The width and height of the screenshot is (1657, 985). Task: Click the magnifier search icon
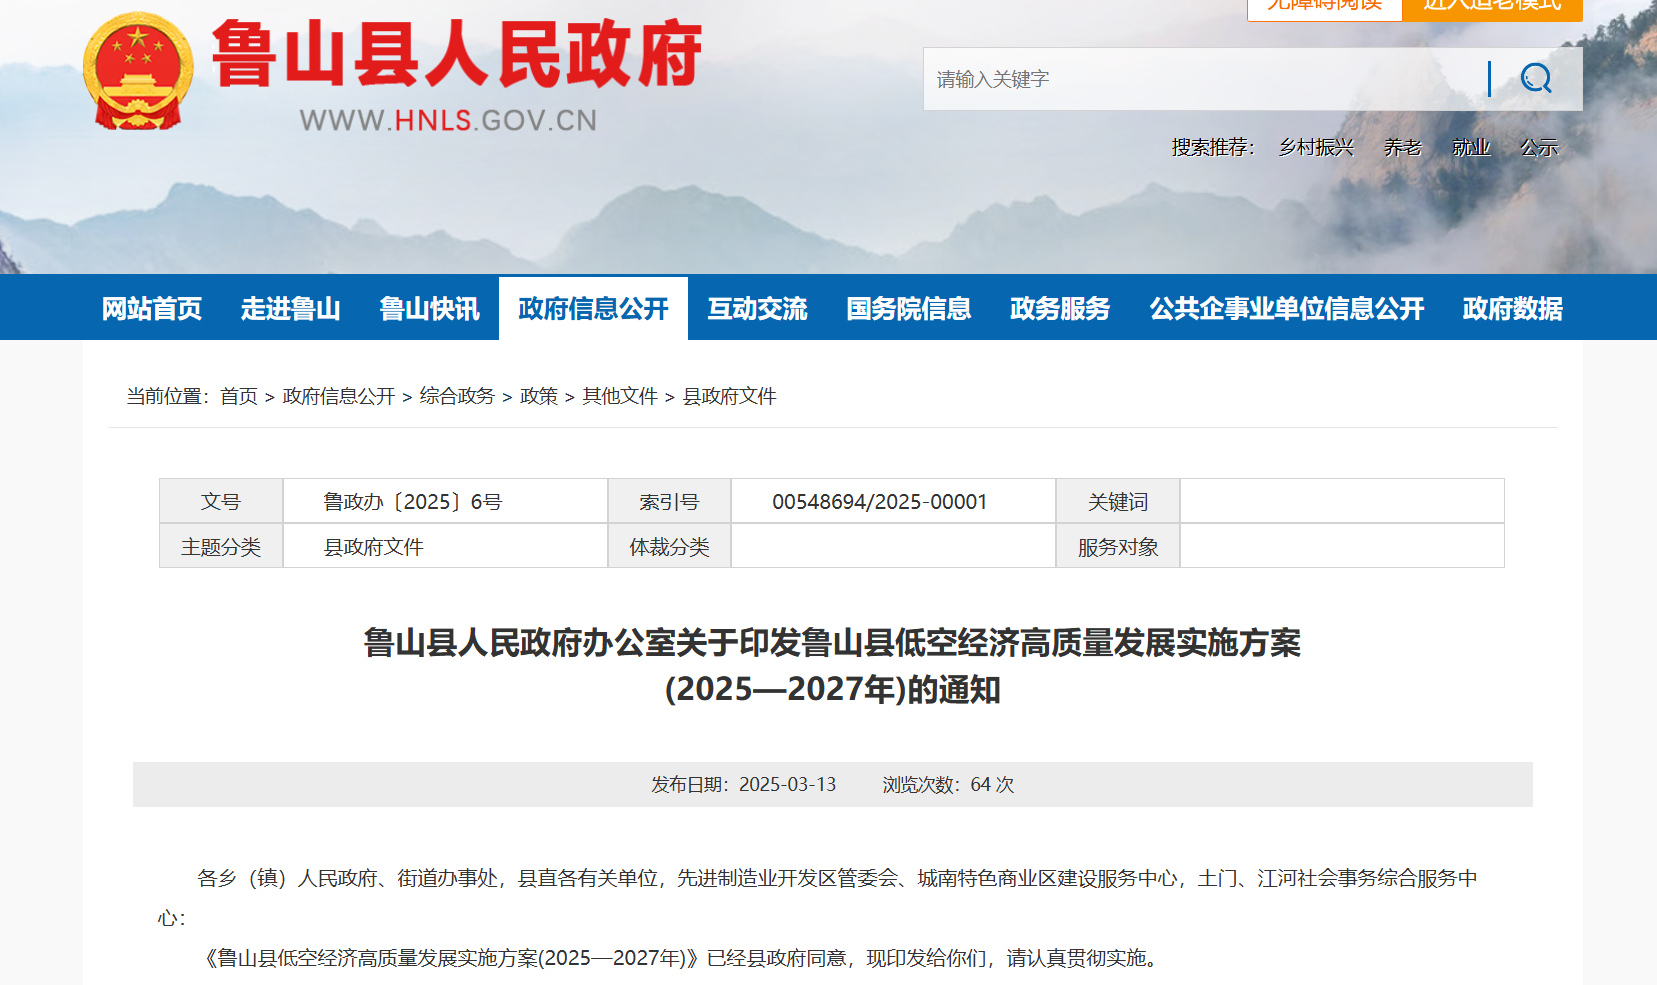pyautogui.click(x=1536, y=78)
